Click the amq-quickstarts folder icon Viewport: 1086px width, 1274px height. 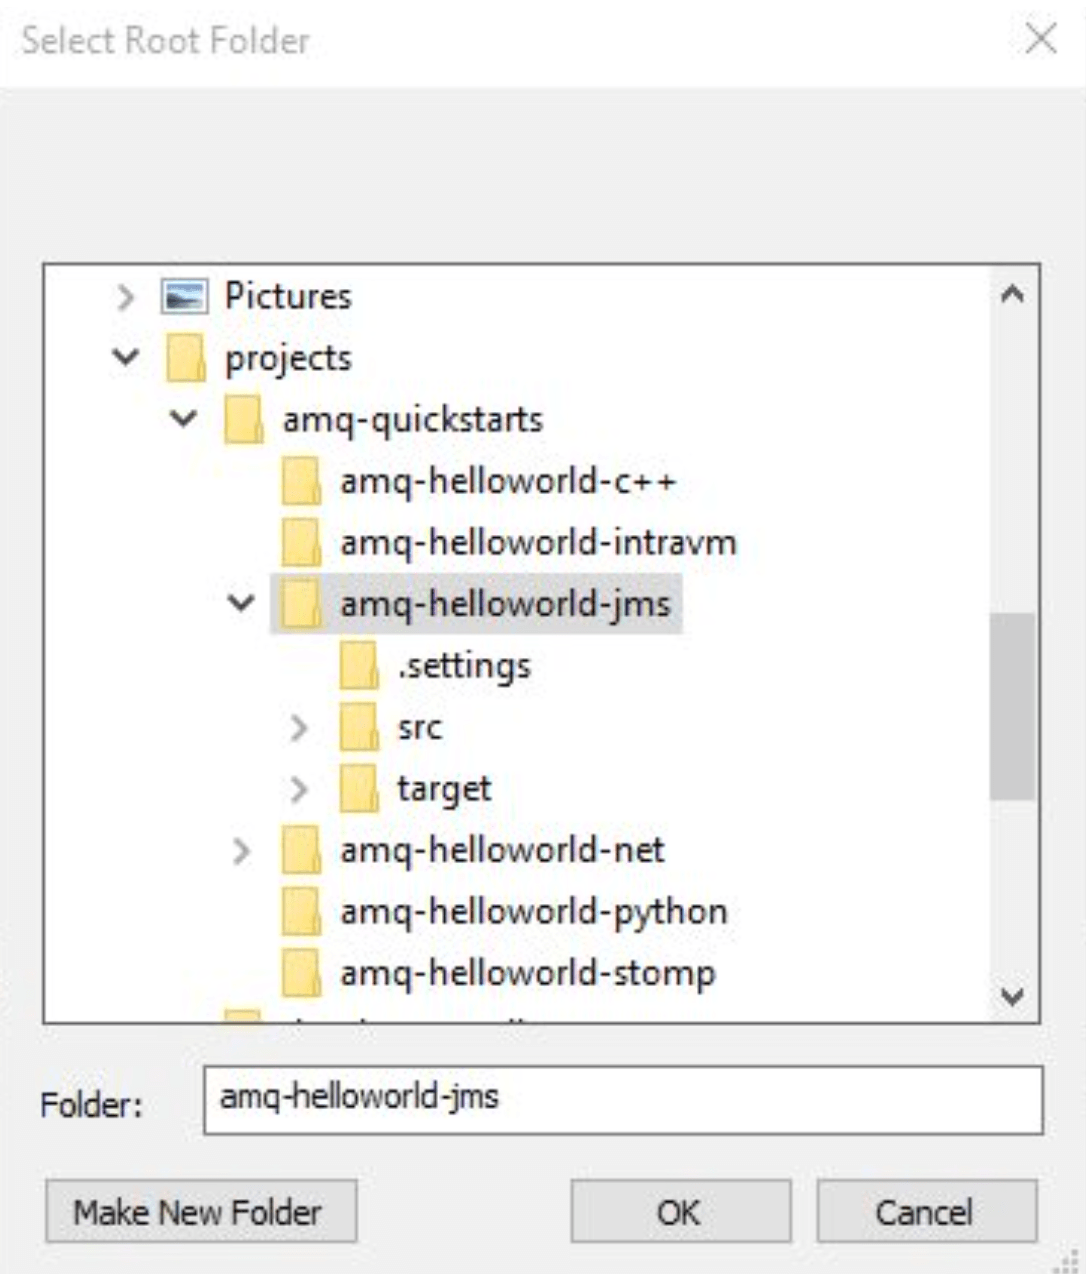tap(243, 419)
